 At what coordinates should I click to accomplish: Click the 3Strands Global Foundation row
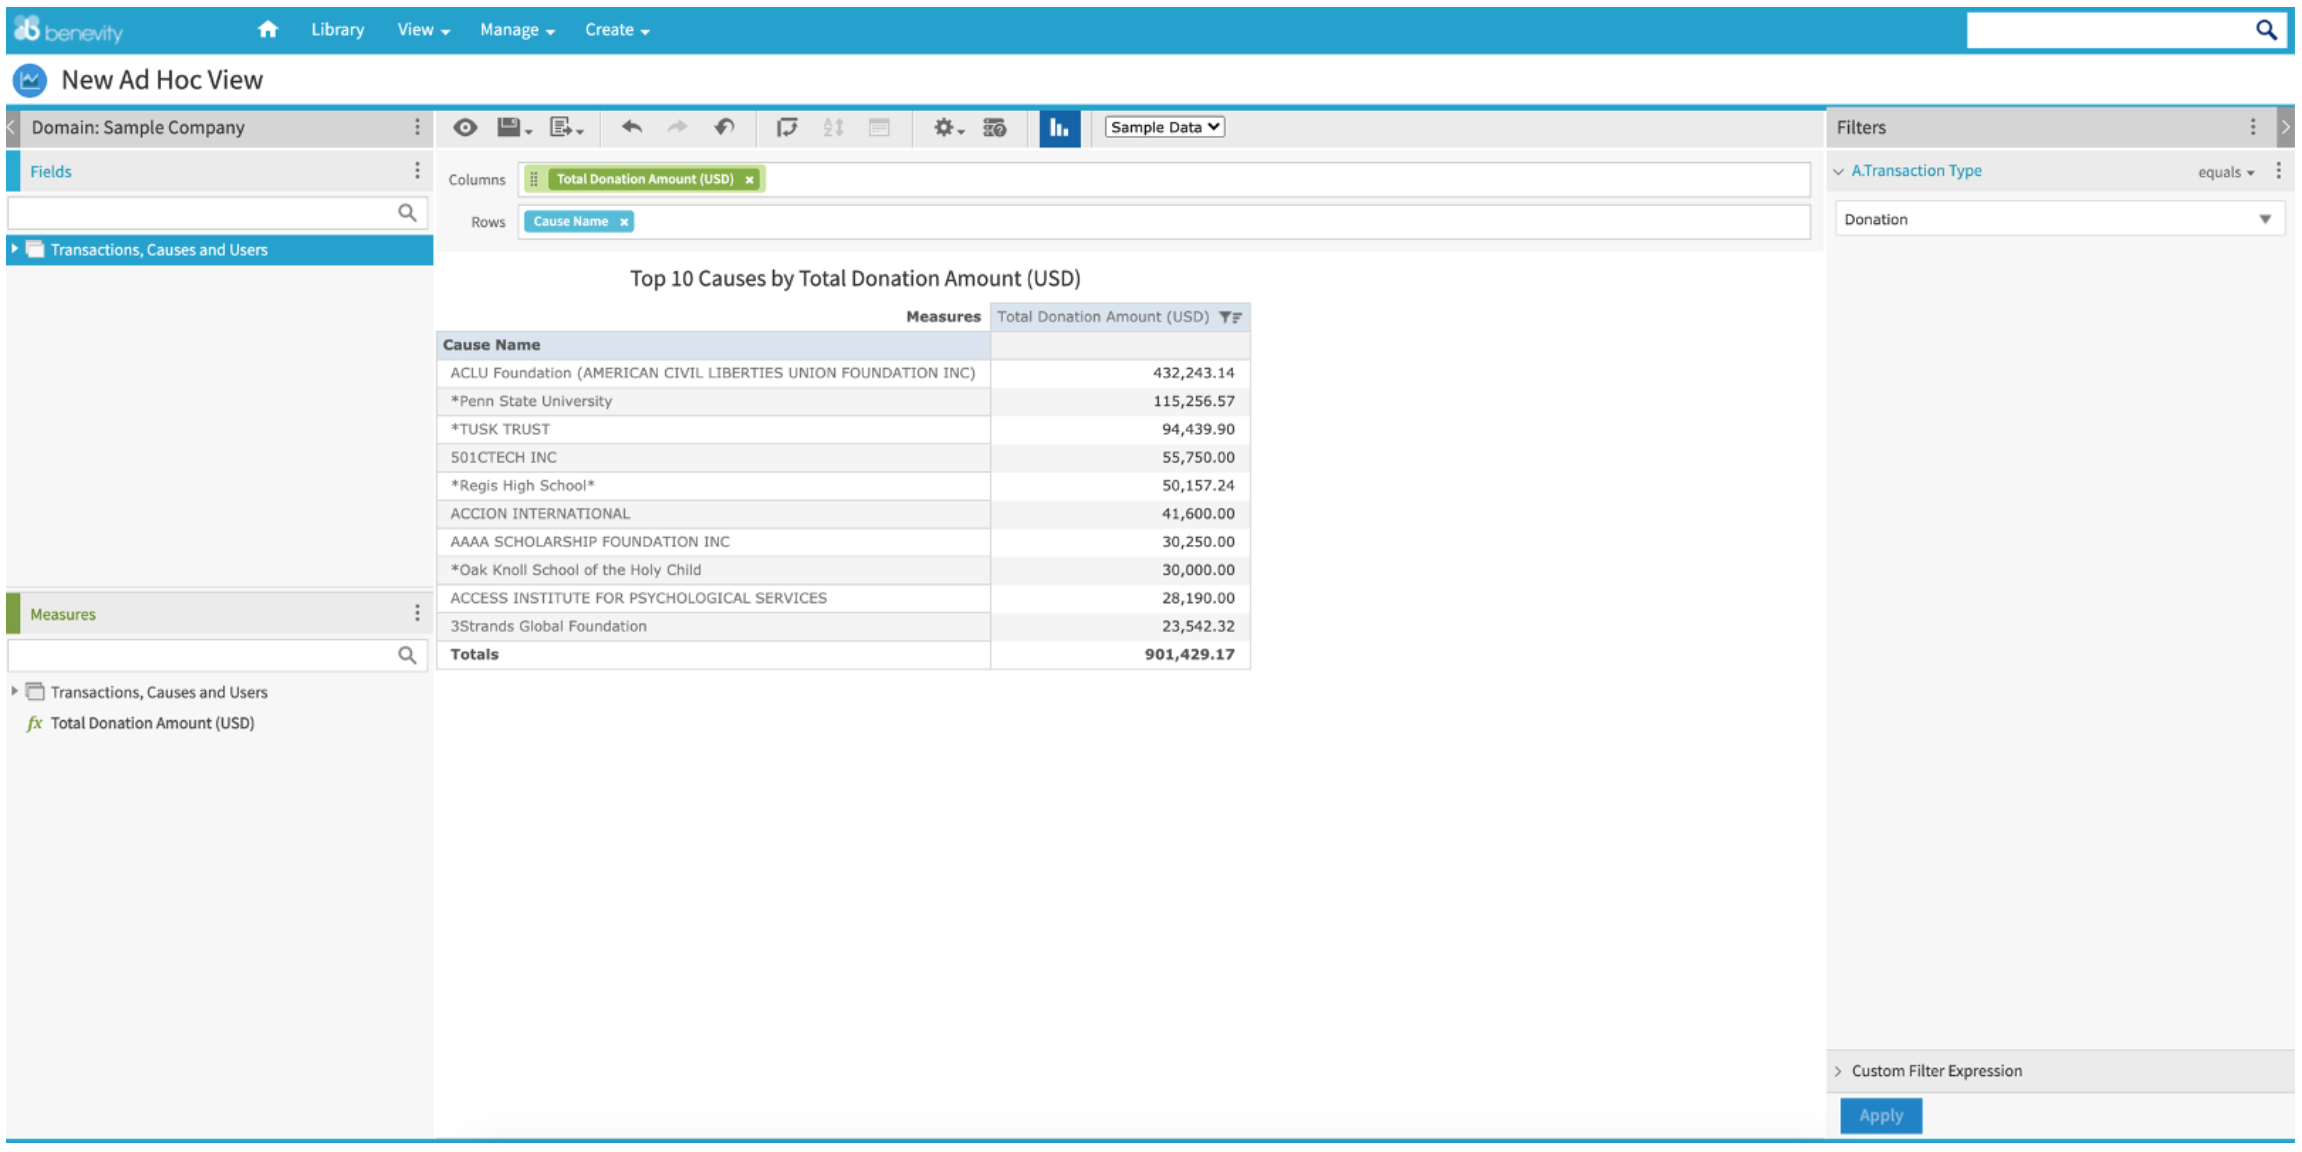click(x=843, y=626)
